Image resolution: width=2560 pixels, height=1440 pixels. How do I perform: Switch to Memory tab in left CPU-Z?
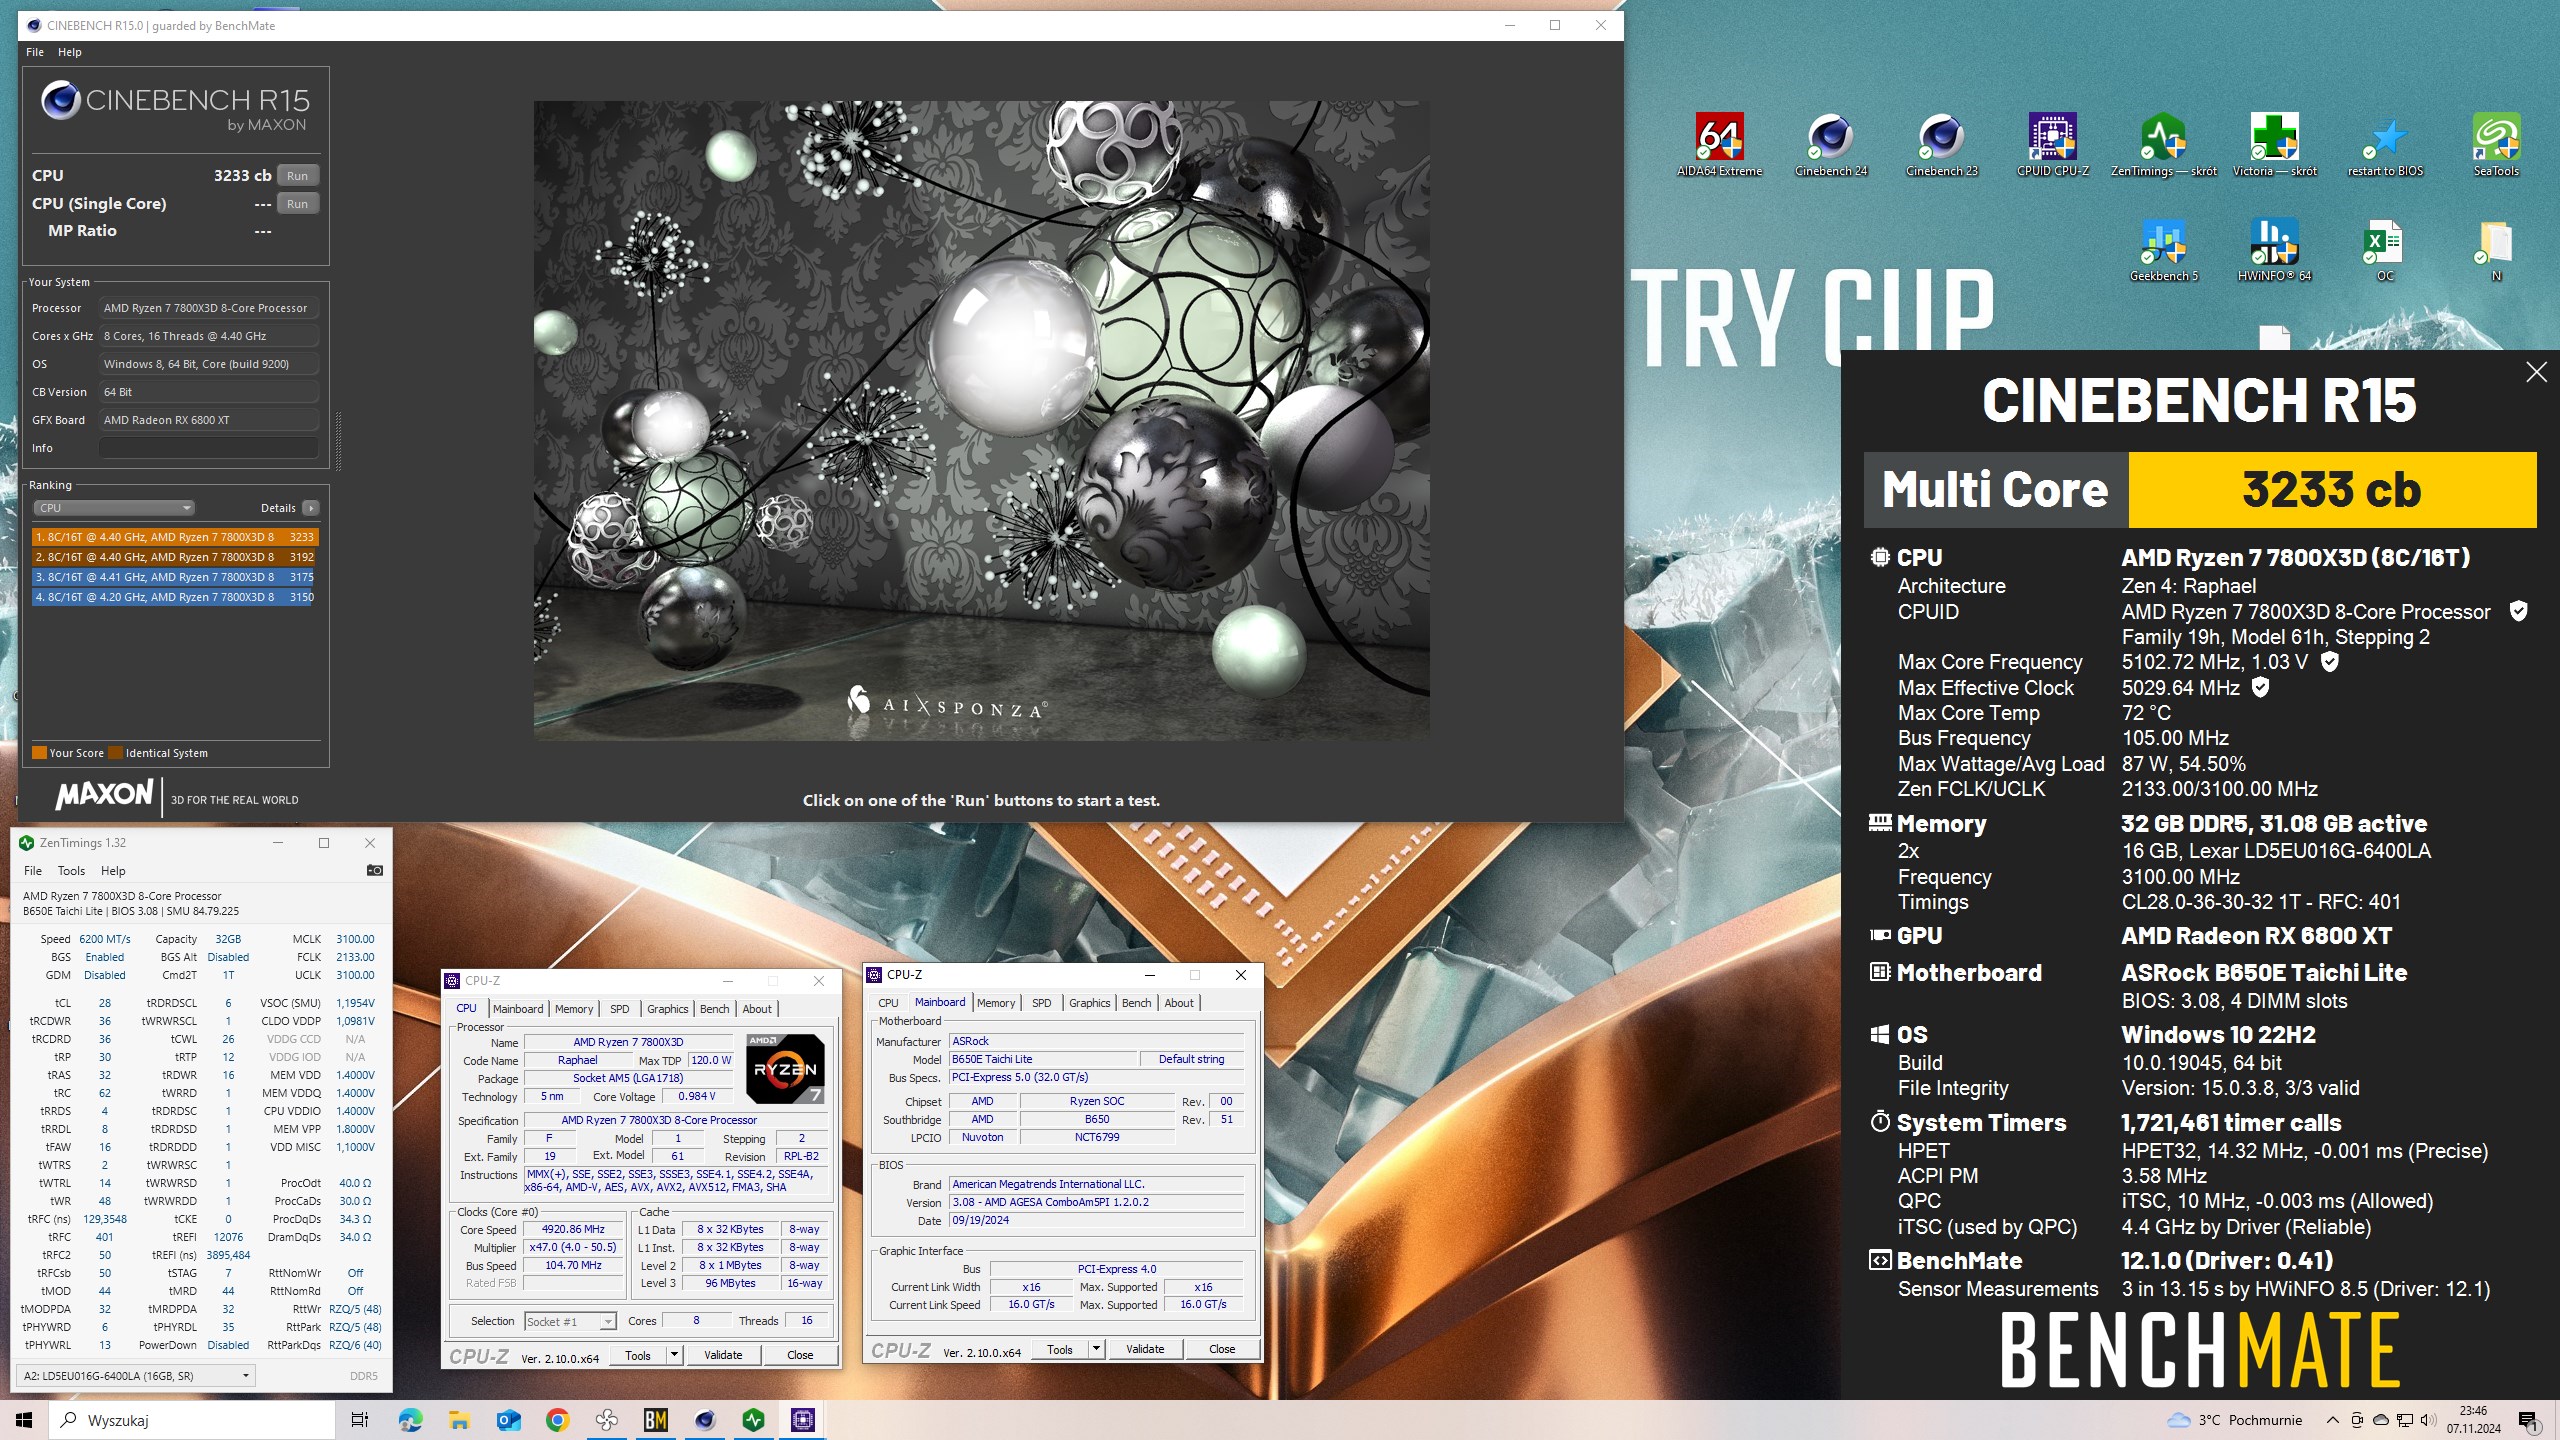pyautogui.click(x=574, y=1009)
